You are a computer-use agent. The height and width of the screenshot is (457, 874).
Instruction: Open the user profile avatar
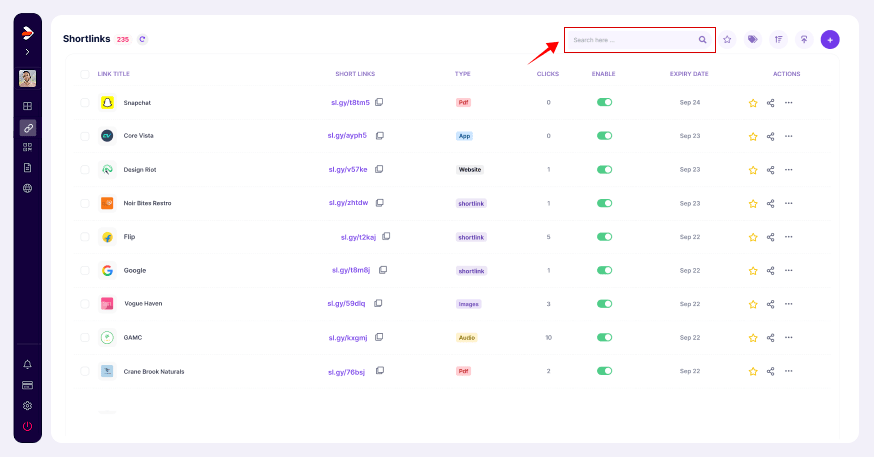pyautogui.click(x=27, y=78)
